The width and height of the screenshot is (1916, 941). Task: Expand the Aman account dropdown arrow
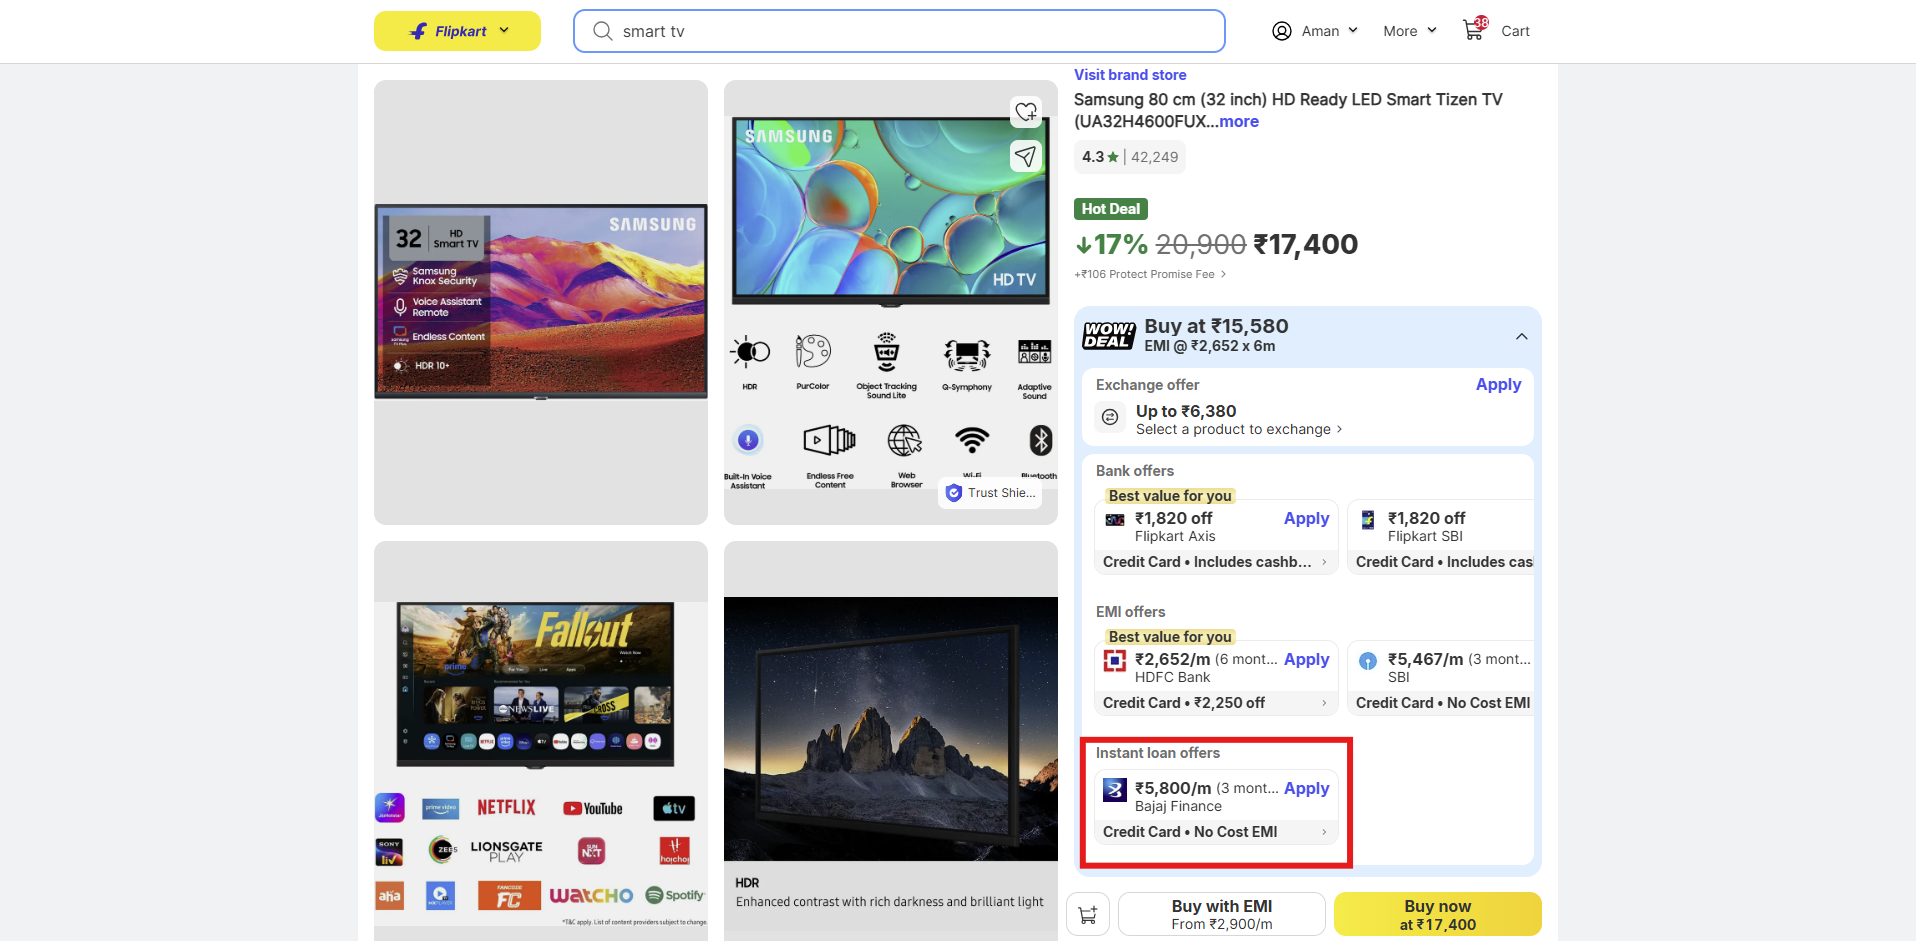coord(1353,30)
